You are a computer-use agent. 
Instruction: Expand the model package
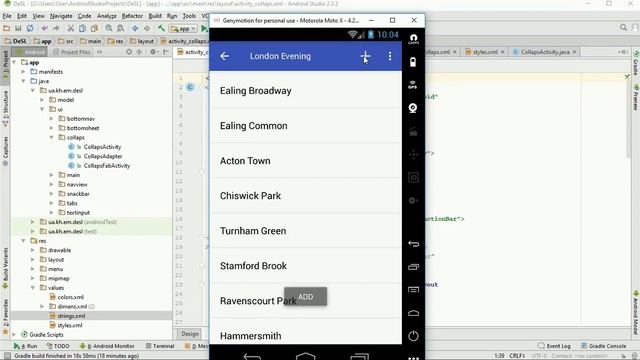click(42, 100)
